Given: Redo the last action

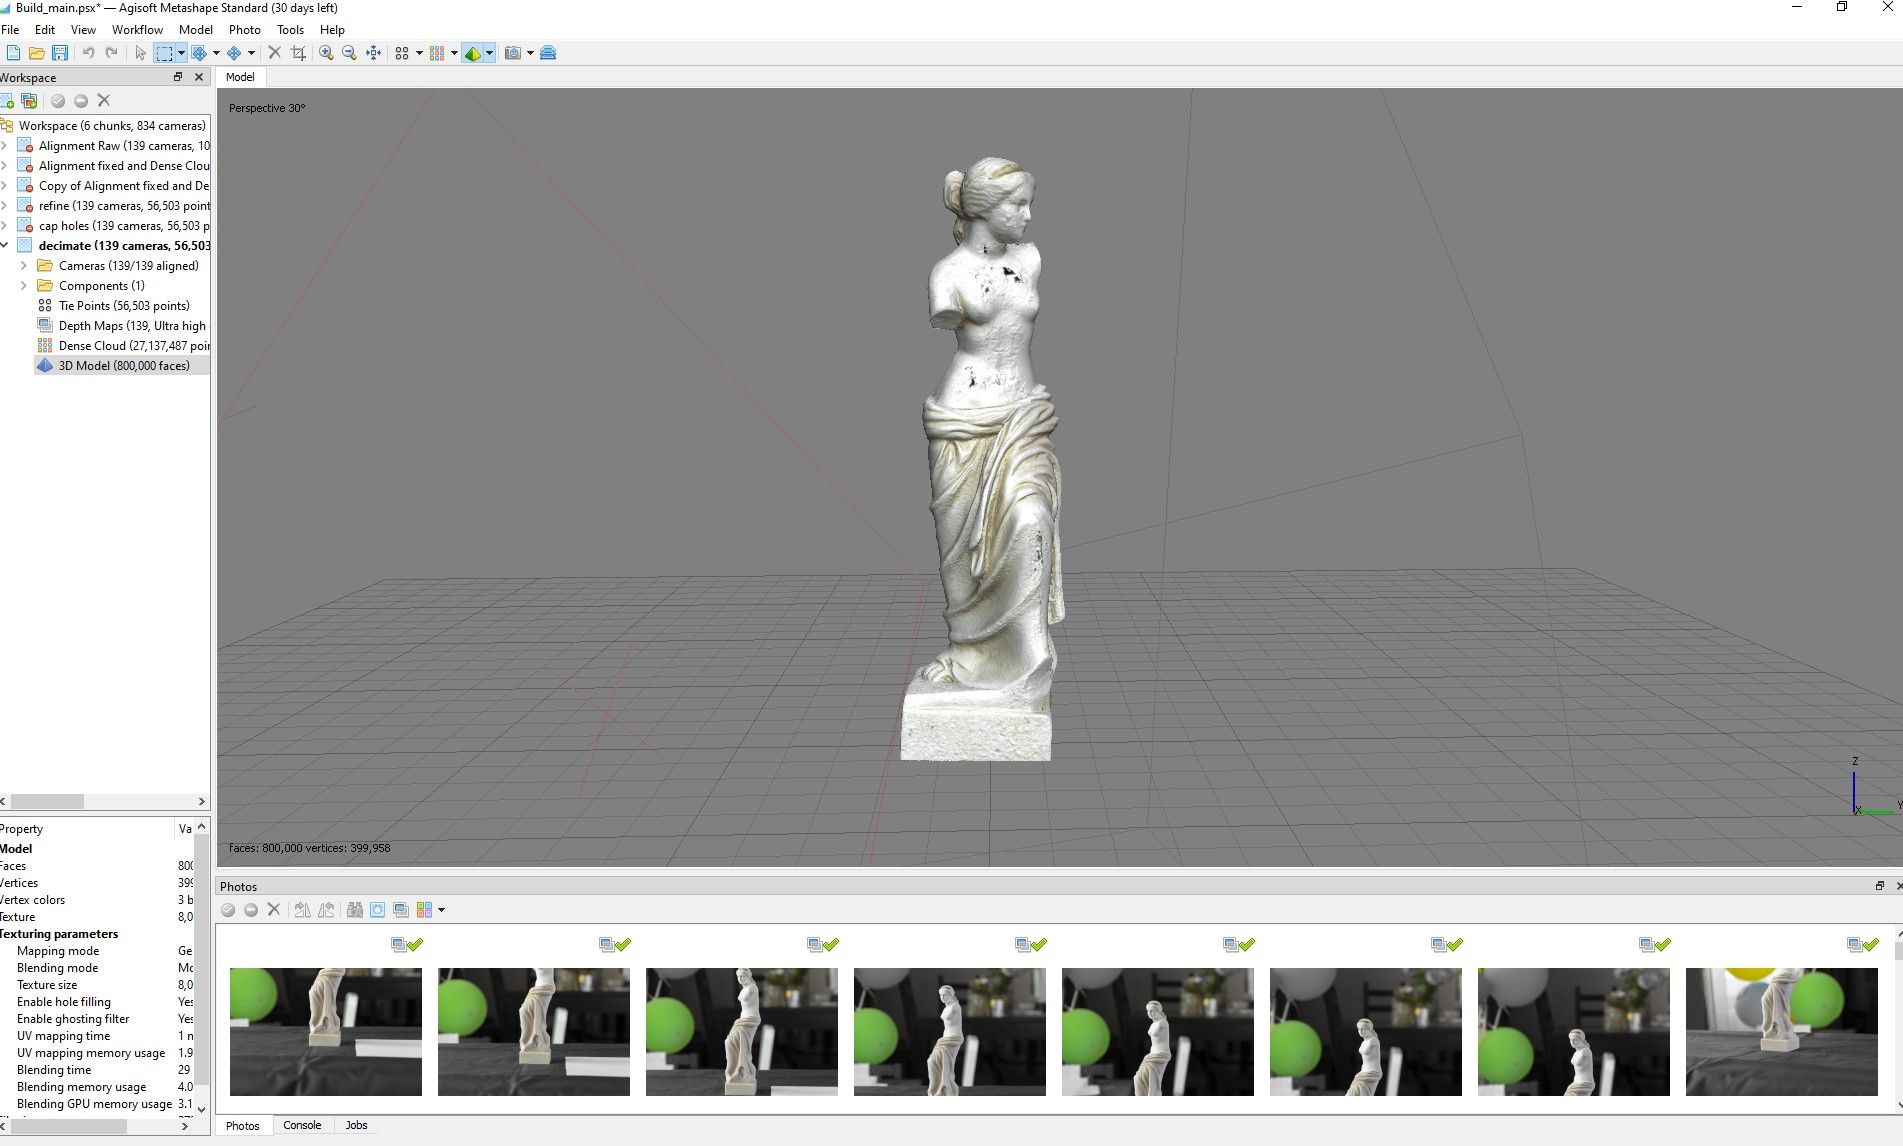Looking at the screenshot, I should 112,53.
